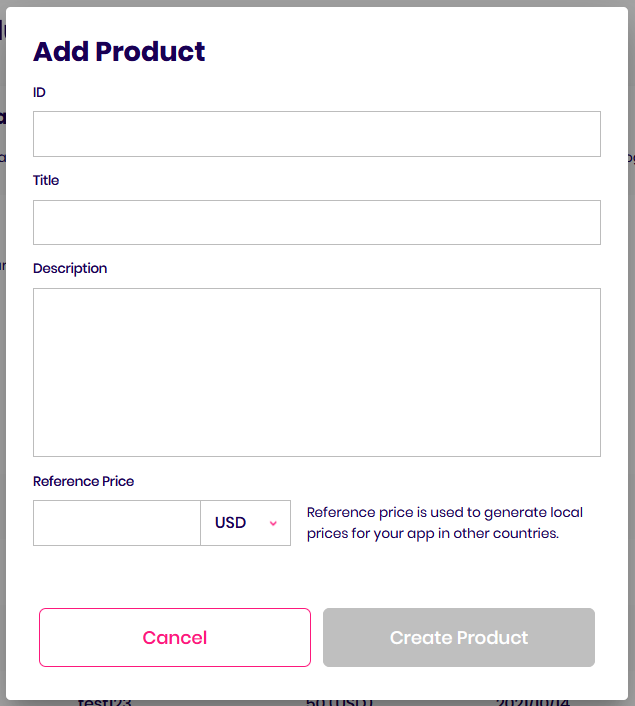Viewport: 635px width, 706px height.
Task: Select the test123 row behind the dialog
Action: [x=104, y=702]
